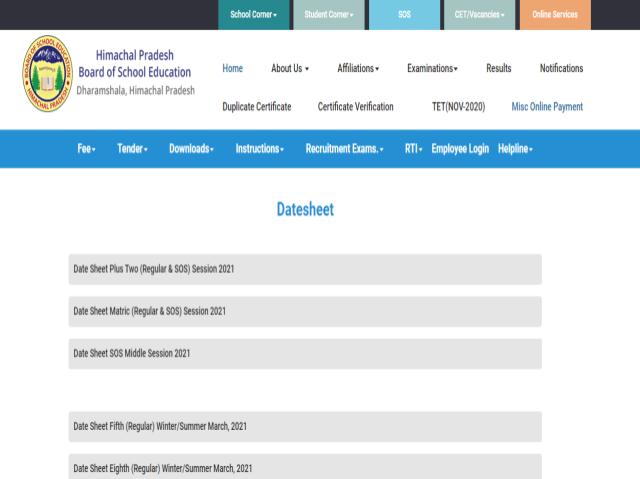This screenshot has height=479, width=640.
Task: Select TET(NOV-2020) menu item
Action: pos(458,107)
